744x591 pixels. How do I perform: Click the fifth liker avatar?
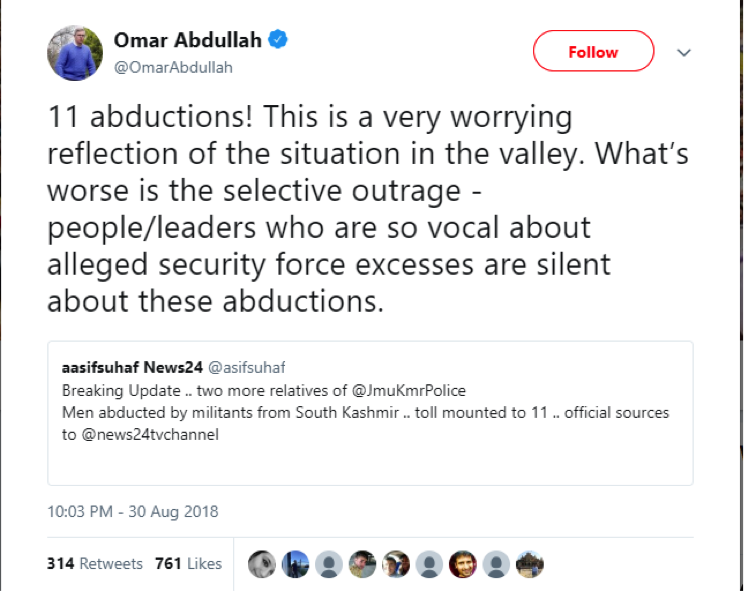click(x=395, y=564)
